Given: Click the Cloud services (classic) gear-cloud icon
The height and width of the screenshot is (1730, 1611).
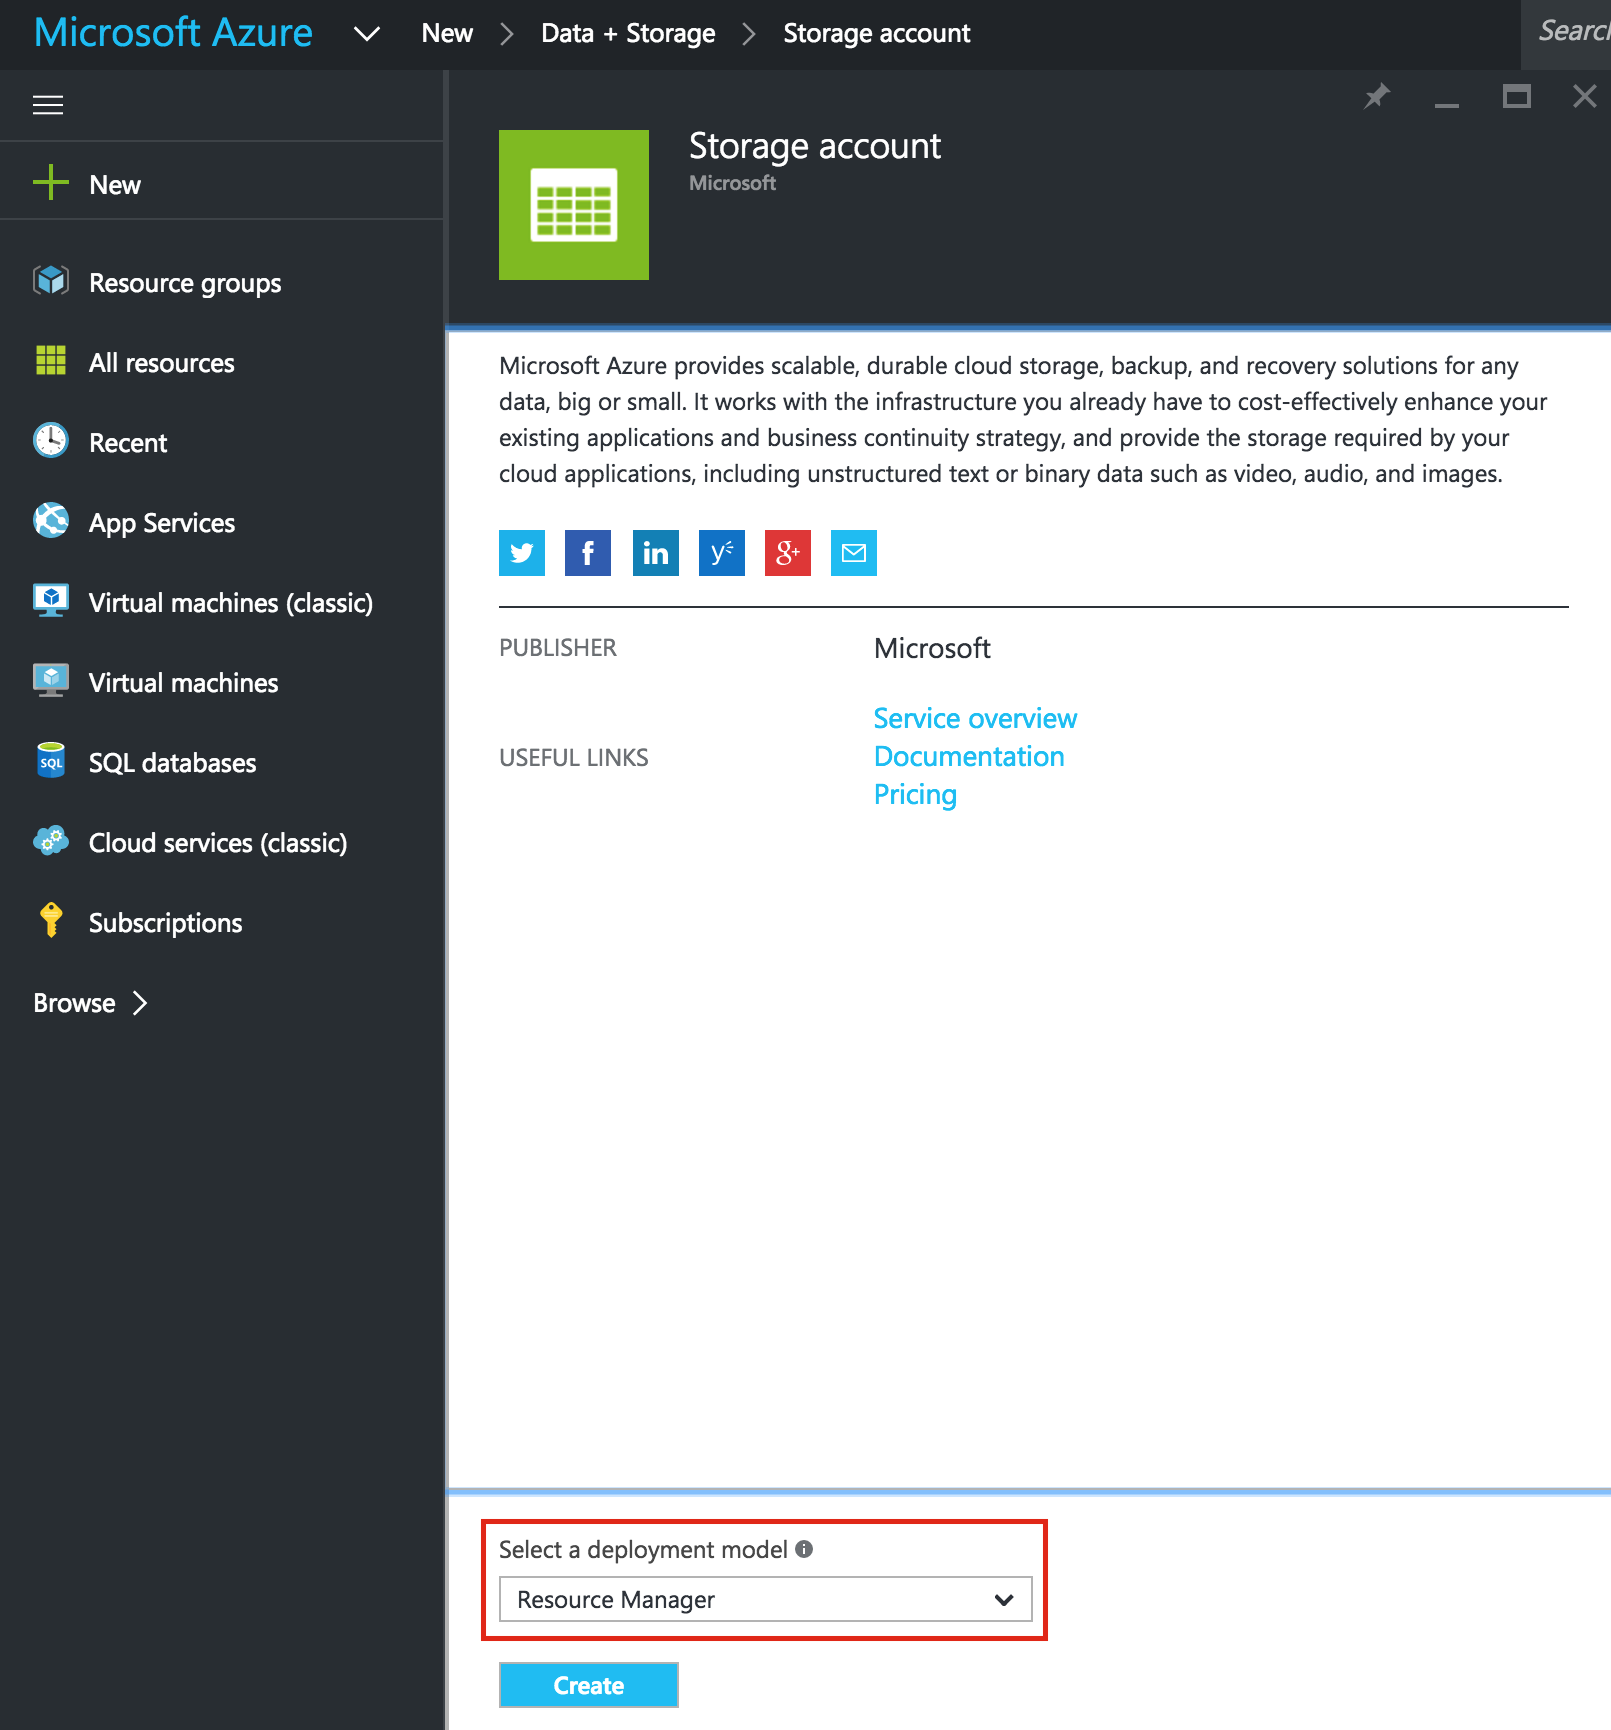Looking at the screenshot, I should tap(51, 840).
